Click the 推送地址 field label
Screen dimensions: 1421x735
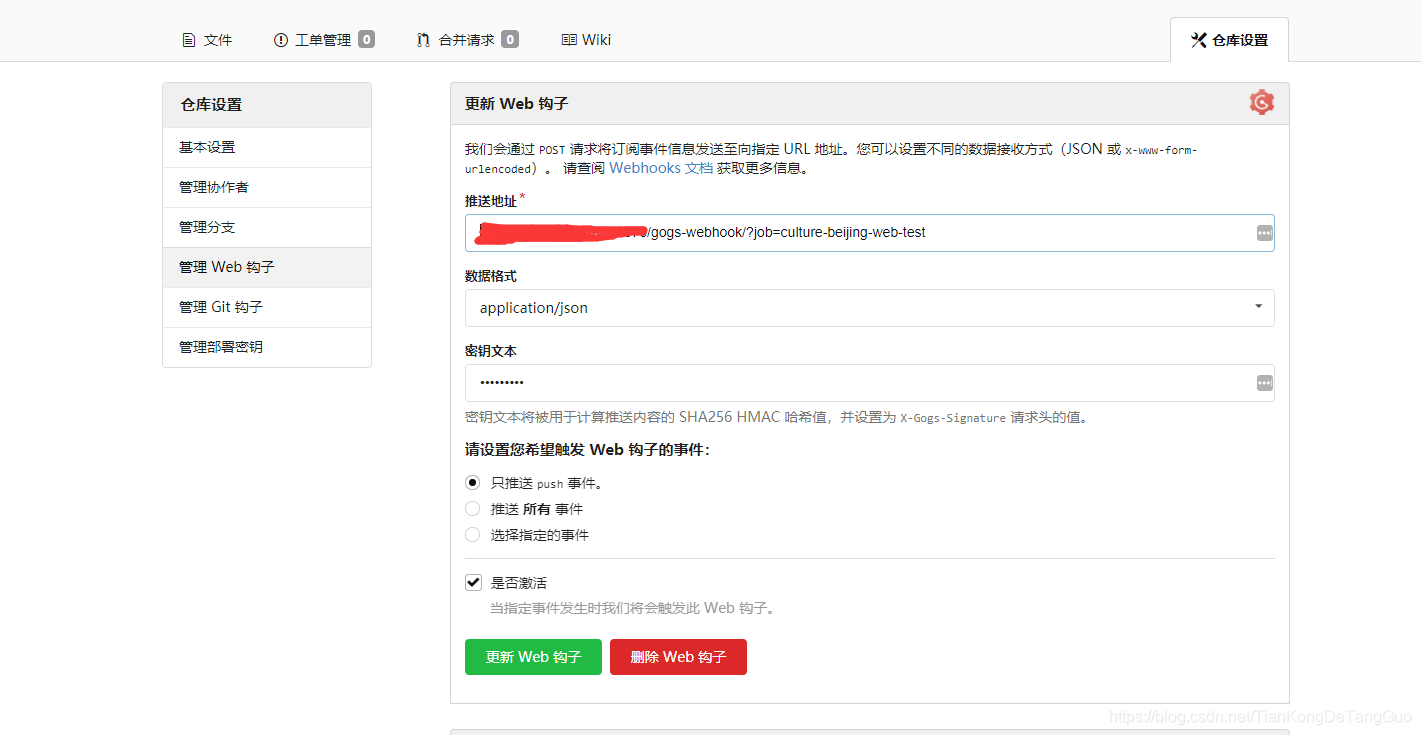click(491, 201)
